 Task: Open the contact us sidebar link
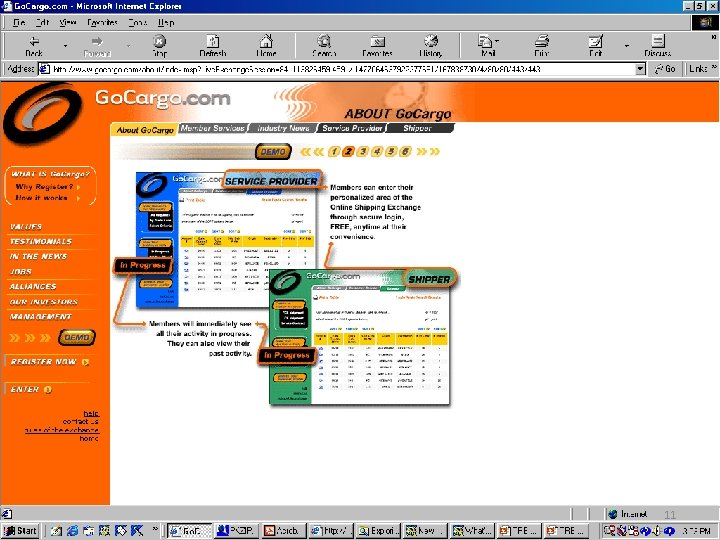[x=80, y=422]
